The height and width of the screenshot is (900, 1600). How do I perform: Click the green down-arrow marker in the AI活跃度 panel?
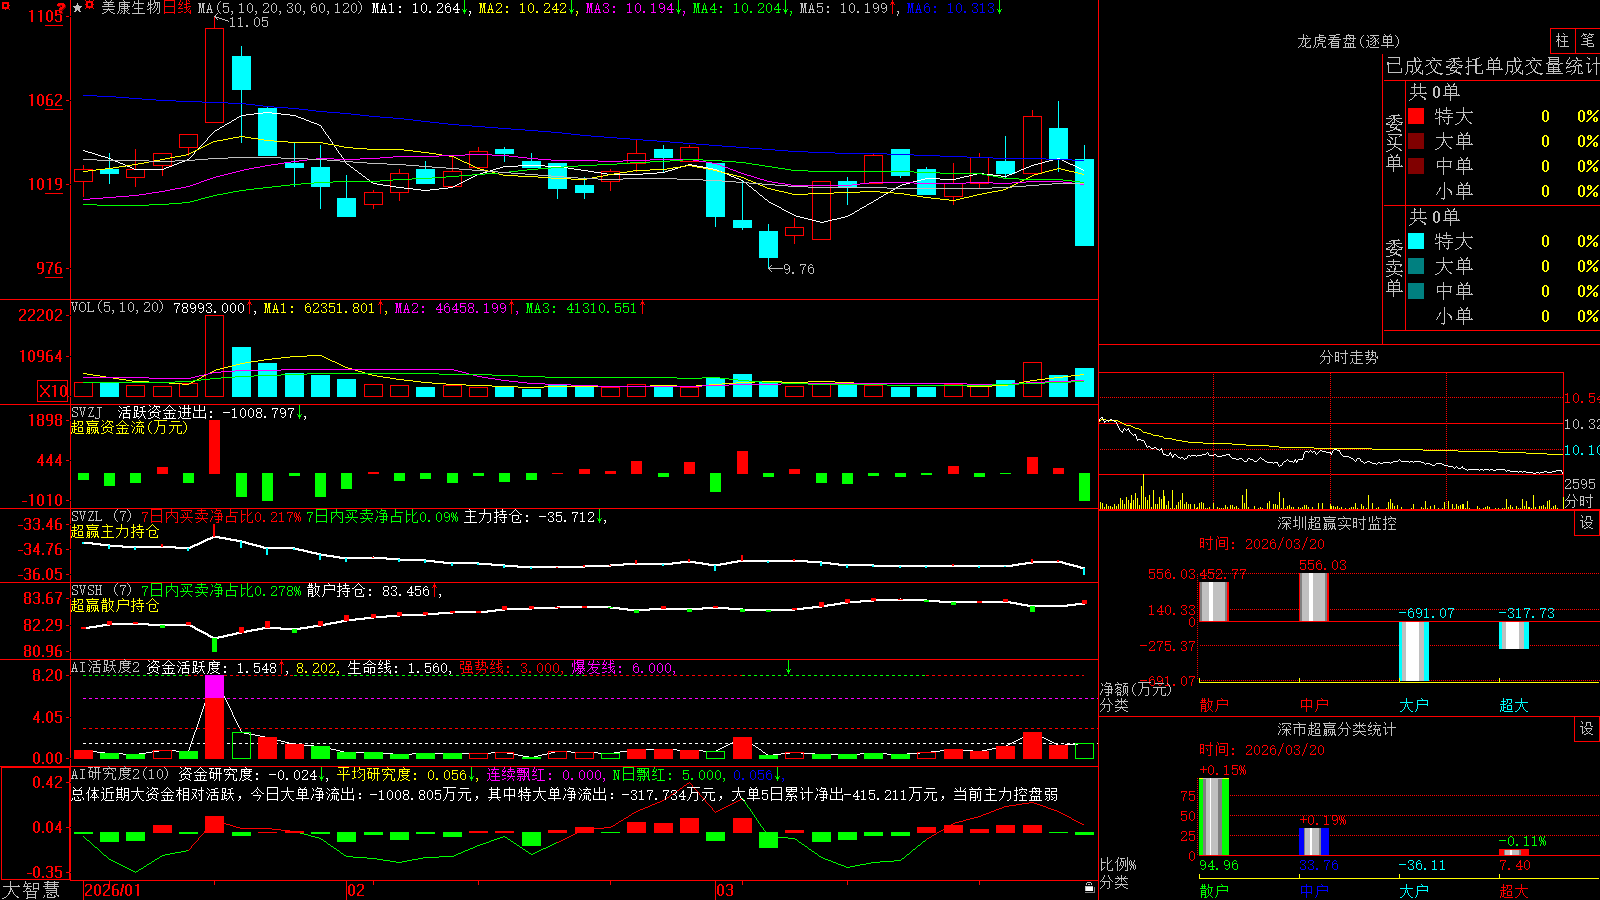[788, 667]
